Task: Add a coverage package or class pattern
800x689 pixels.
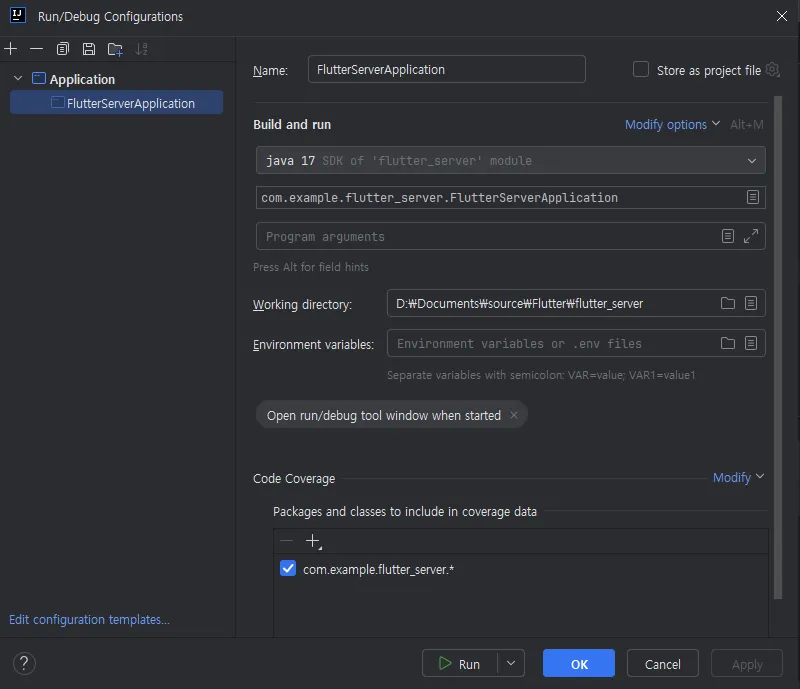Action: pos(313,541)
